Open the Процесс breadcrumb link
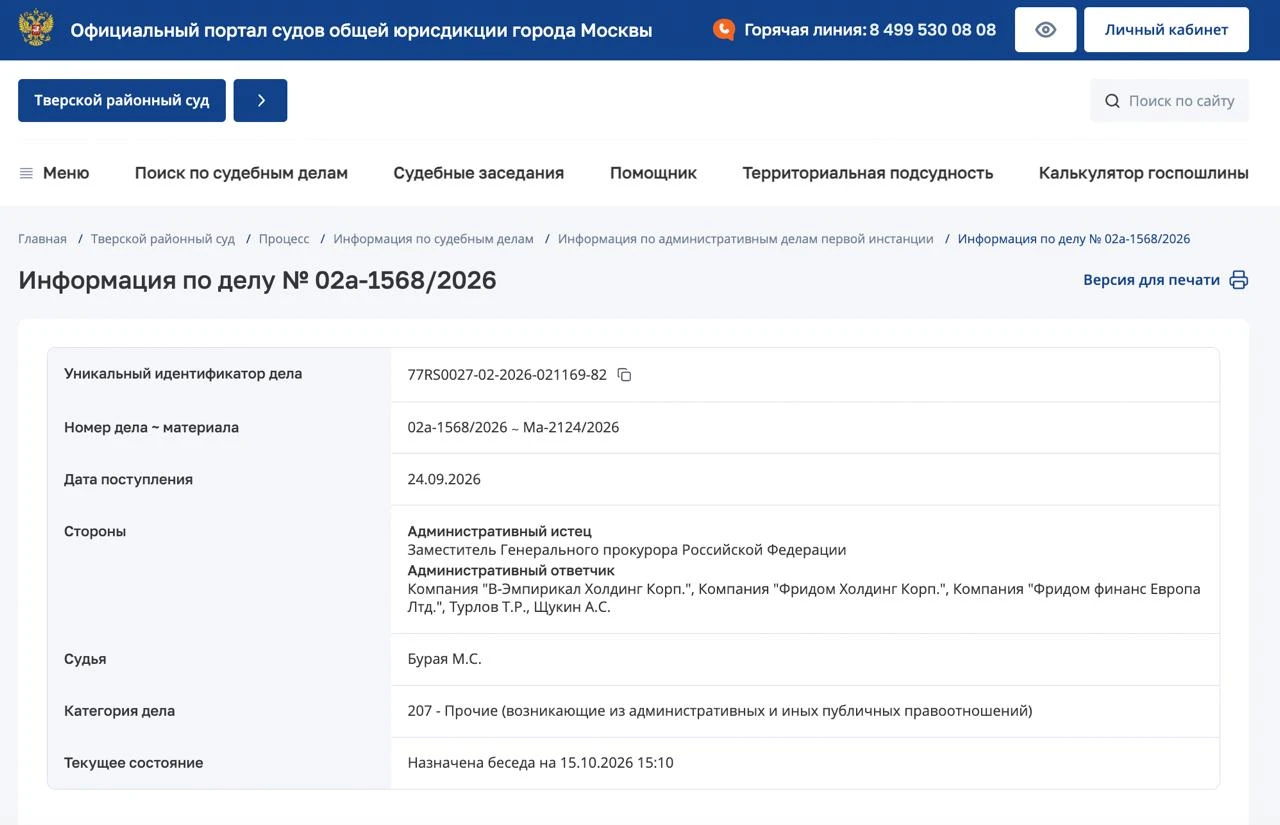 pyautogui.click(x=284, y=239)
